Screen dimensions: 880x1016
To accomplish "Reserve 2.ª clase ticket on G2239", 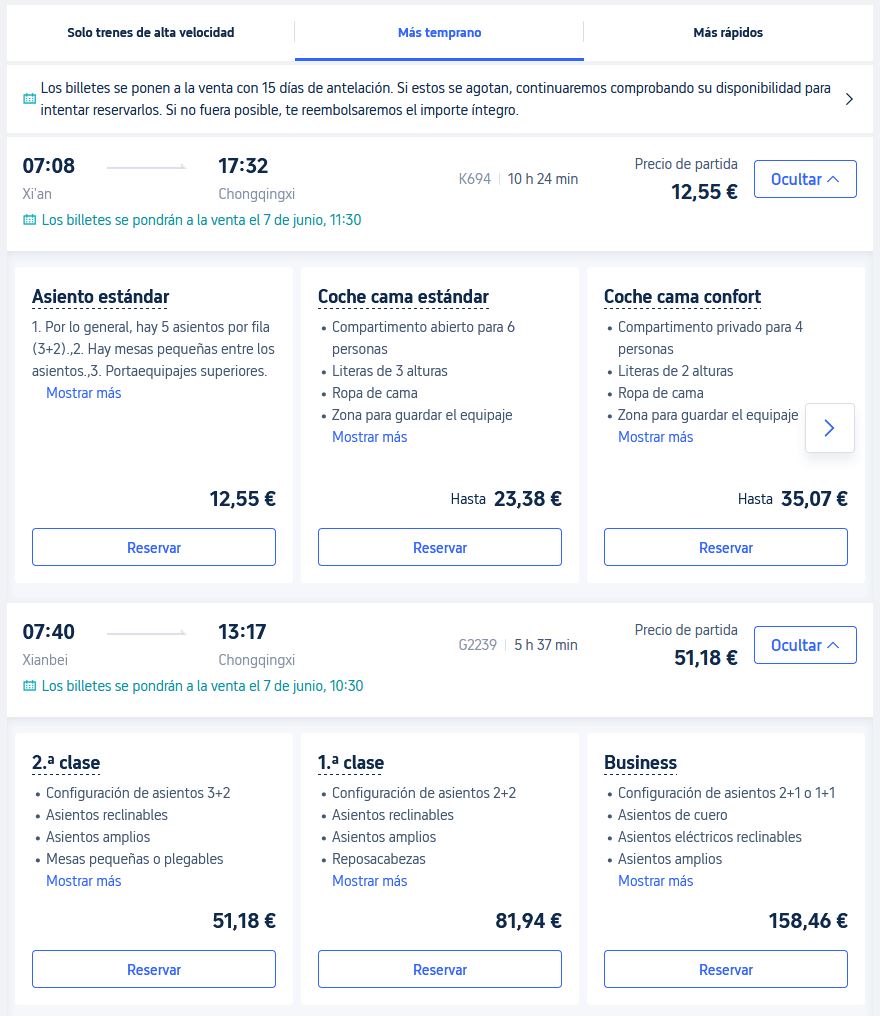I will pyautogui.click(x=154, y=969).
